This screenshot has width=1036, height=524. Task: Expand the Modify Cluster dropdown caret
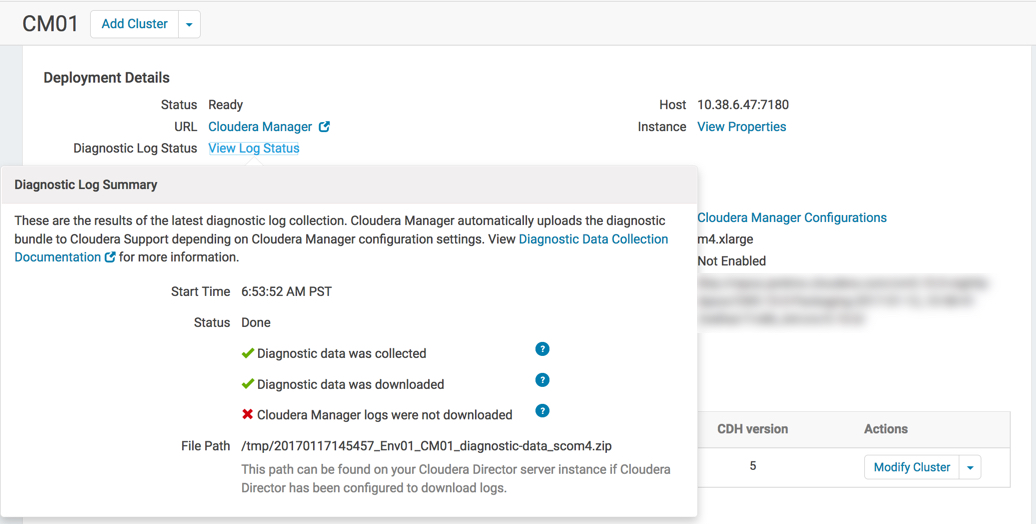coord(970,467)
